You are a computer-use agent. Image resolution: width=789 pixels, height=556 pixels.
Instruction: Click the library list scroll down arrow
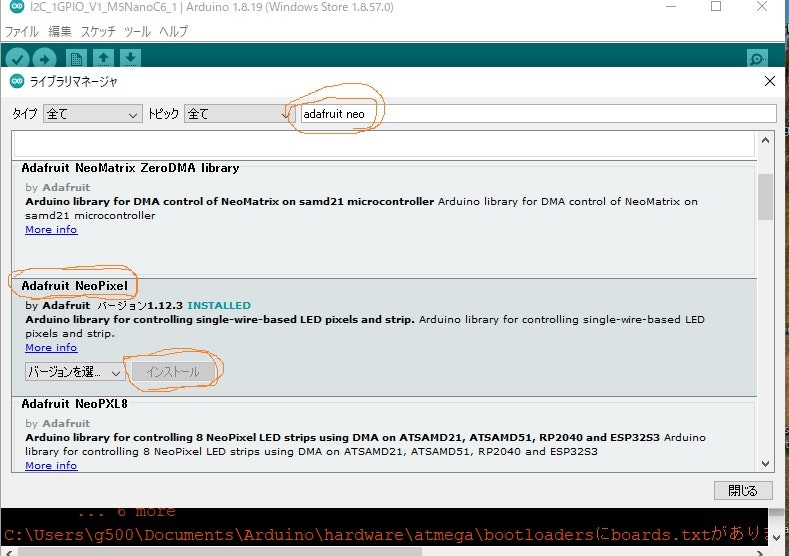[765, 463]
